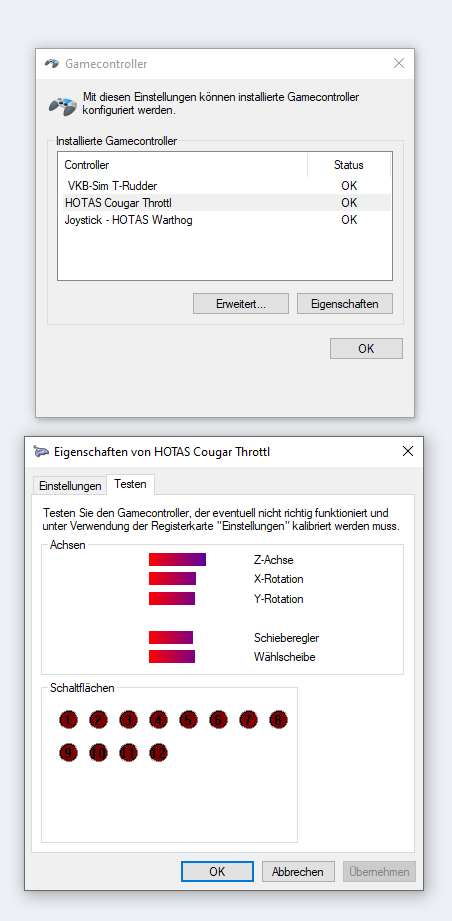
Task: Click button indicator 9 under Schaltflächen
Action: tap(68, 752)
